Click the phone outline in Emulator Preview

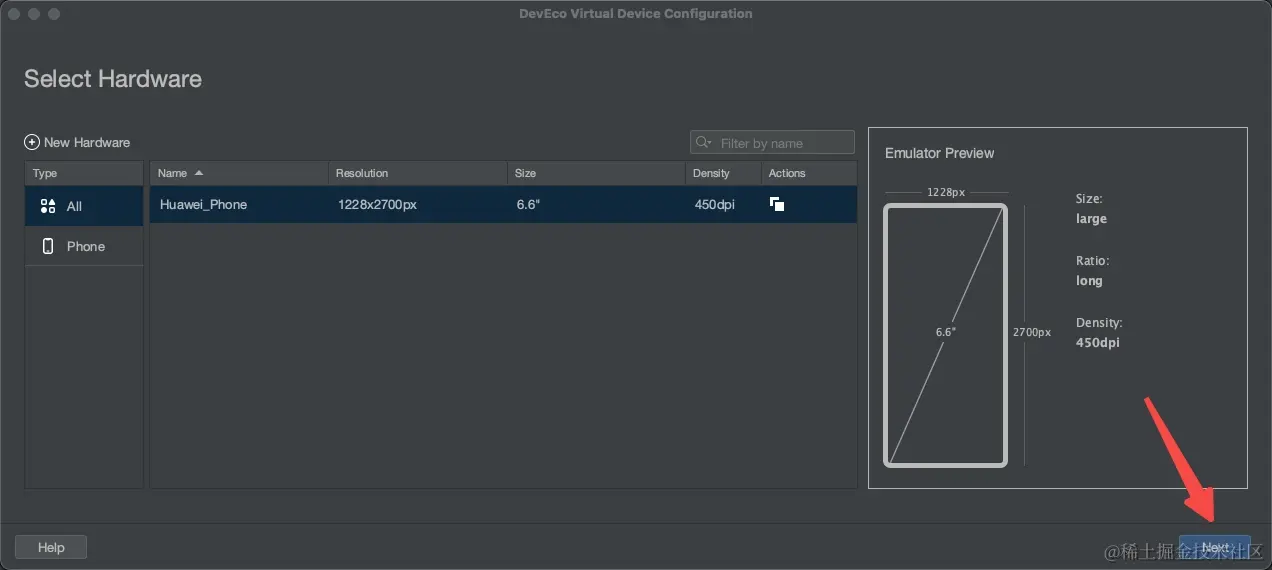945,335
